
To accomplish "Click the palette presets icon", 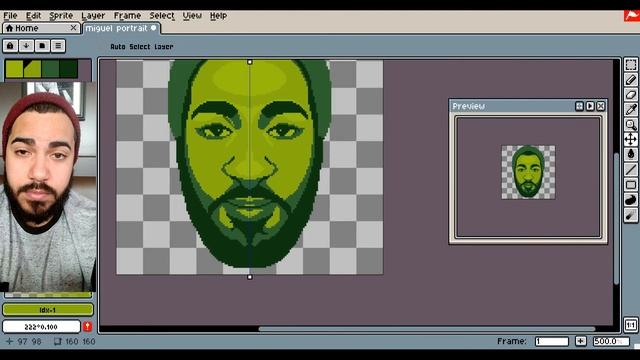I will [x=42, y=46].
